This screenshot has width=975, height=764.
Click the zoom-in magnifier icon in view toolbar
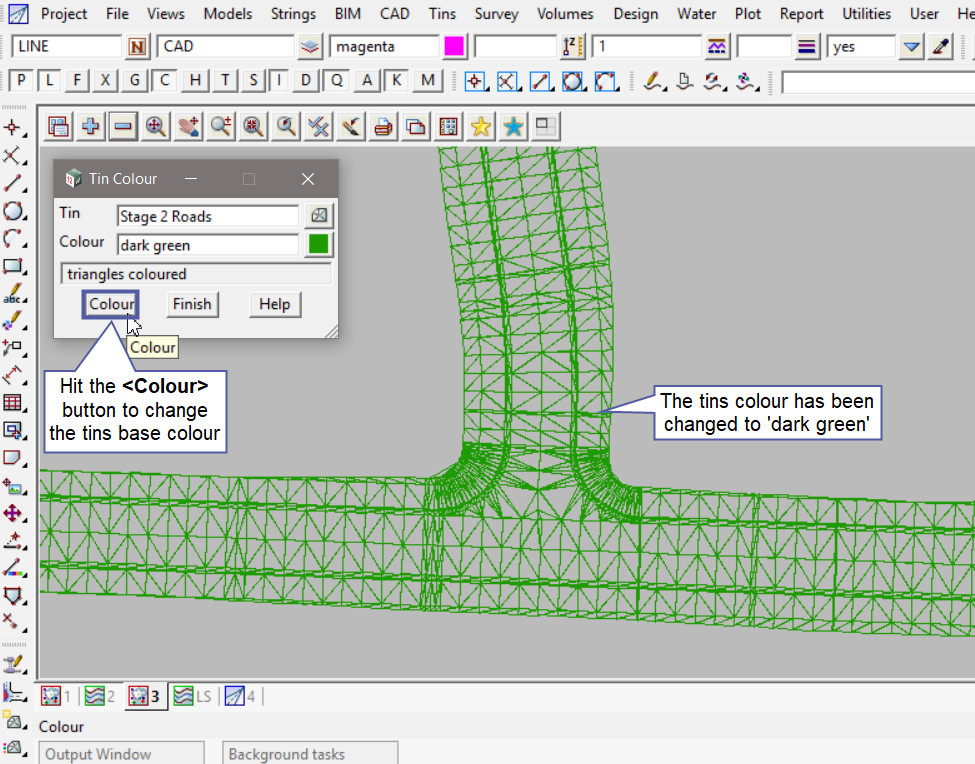pos(221,126)
